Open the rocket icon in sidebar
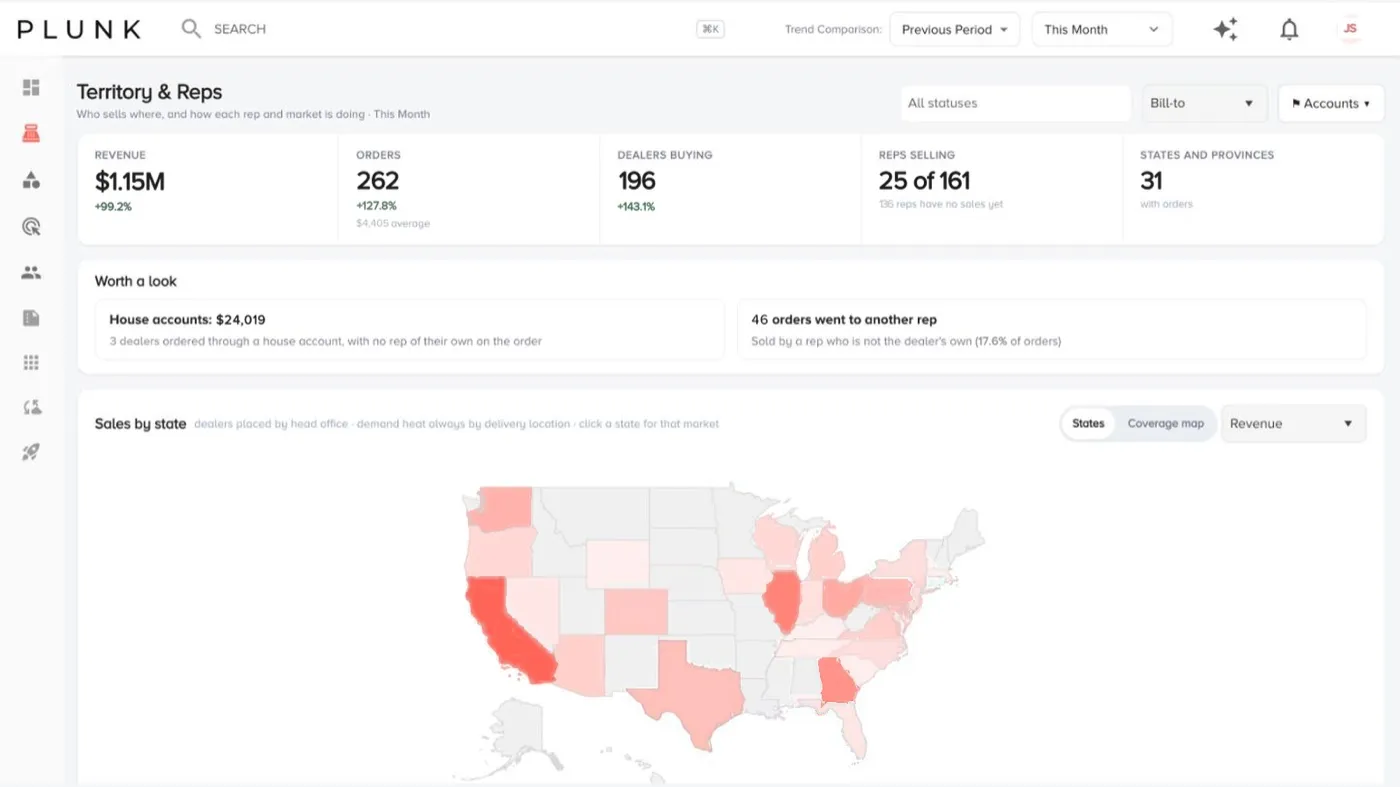Viewport: 1400px width, 787px height. [x=31, y=453]
